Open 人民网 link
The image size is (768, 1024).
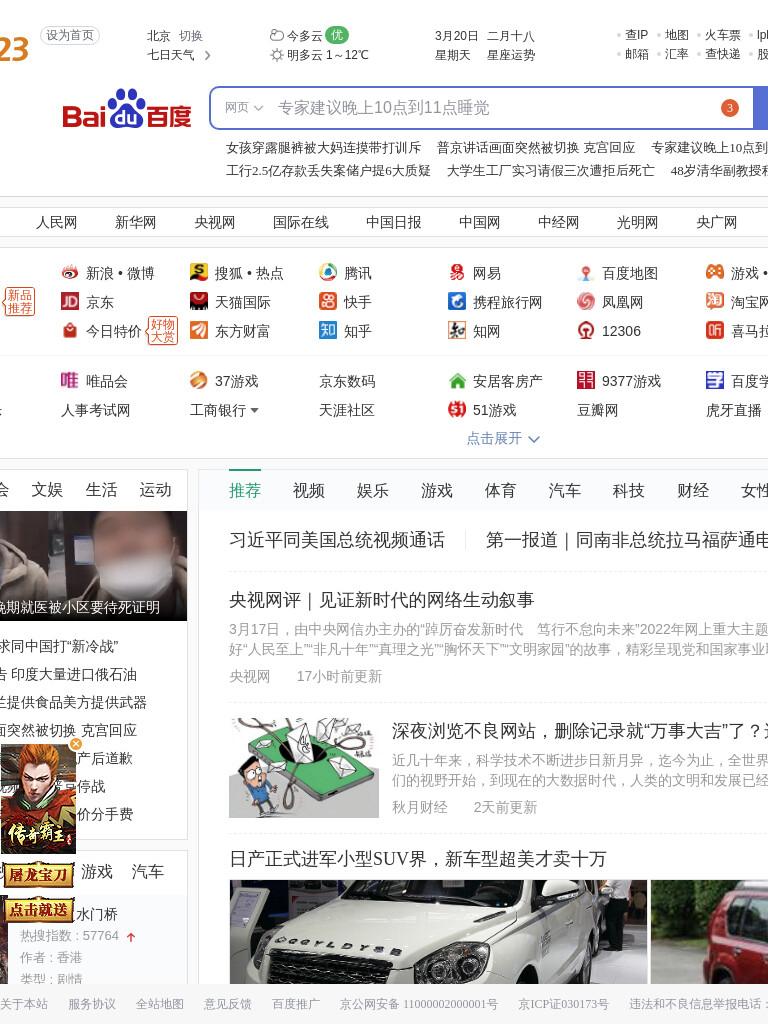(57, 223)
